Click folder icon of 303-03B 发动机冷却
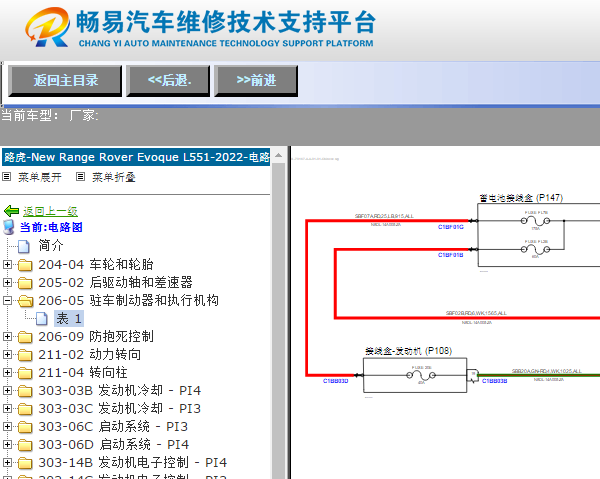 tap(25, 391)
